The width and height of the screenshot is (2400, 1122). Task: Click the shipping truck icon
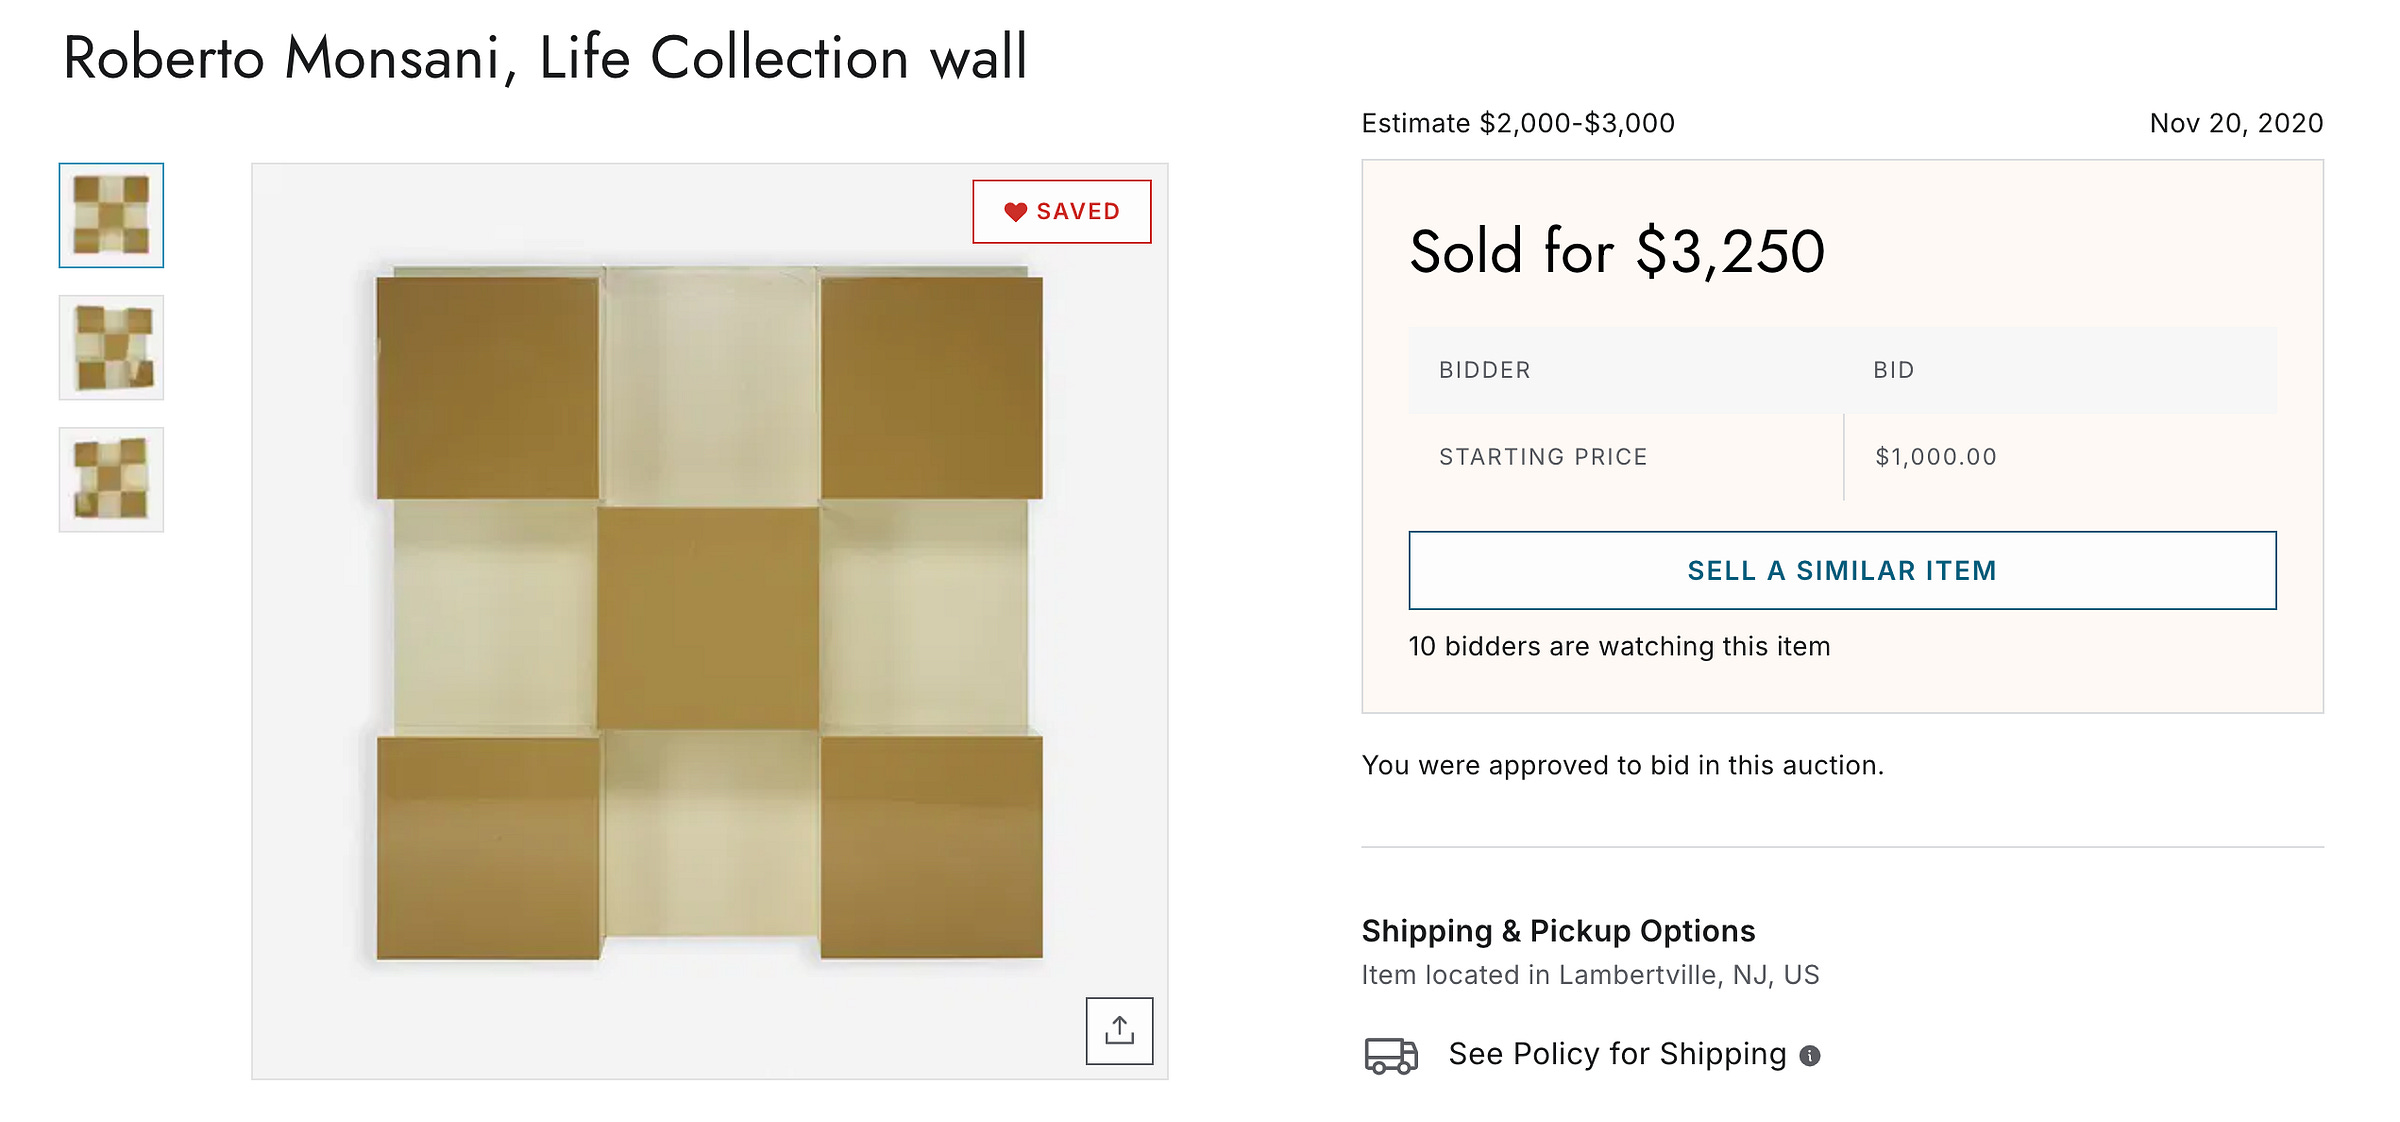[x=1390, y=1055]
